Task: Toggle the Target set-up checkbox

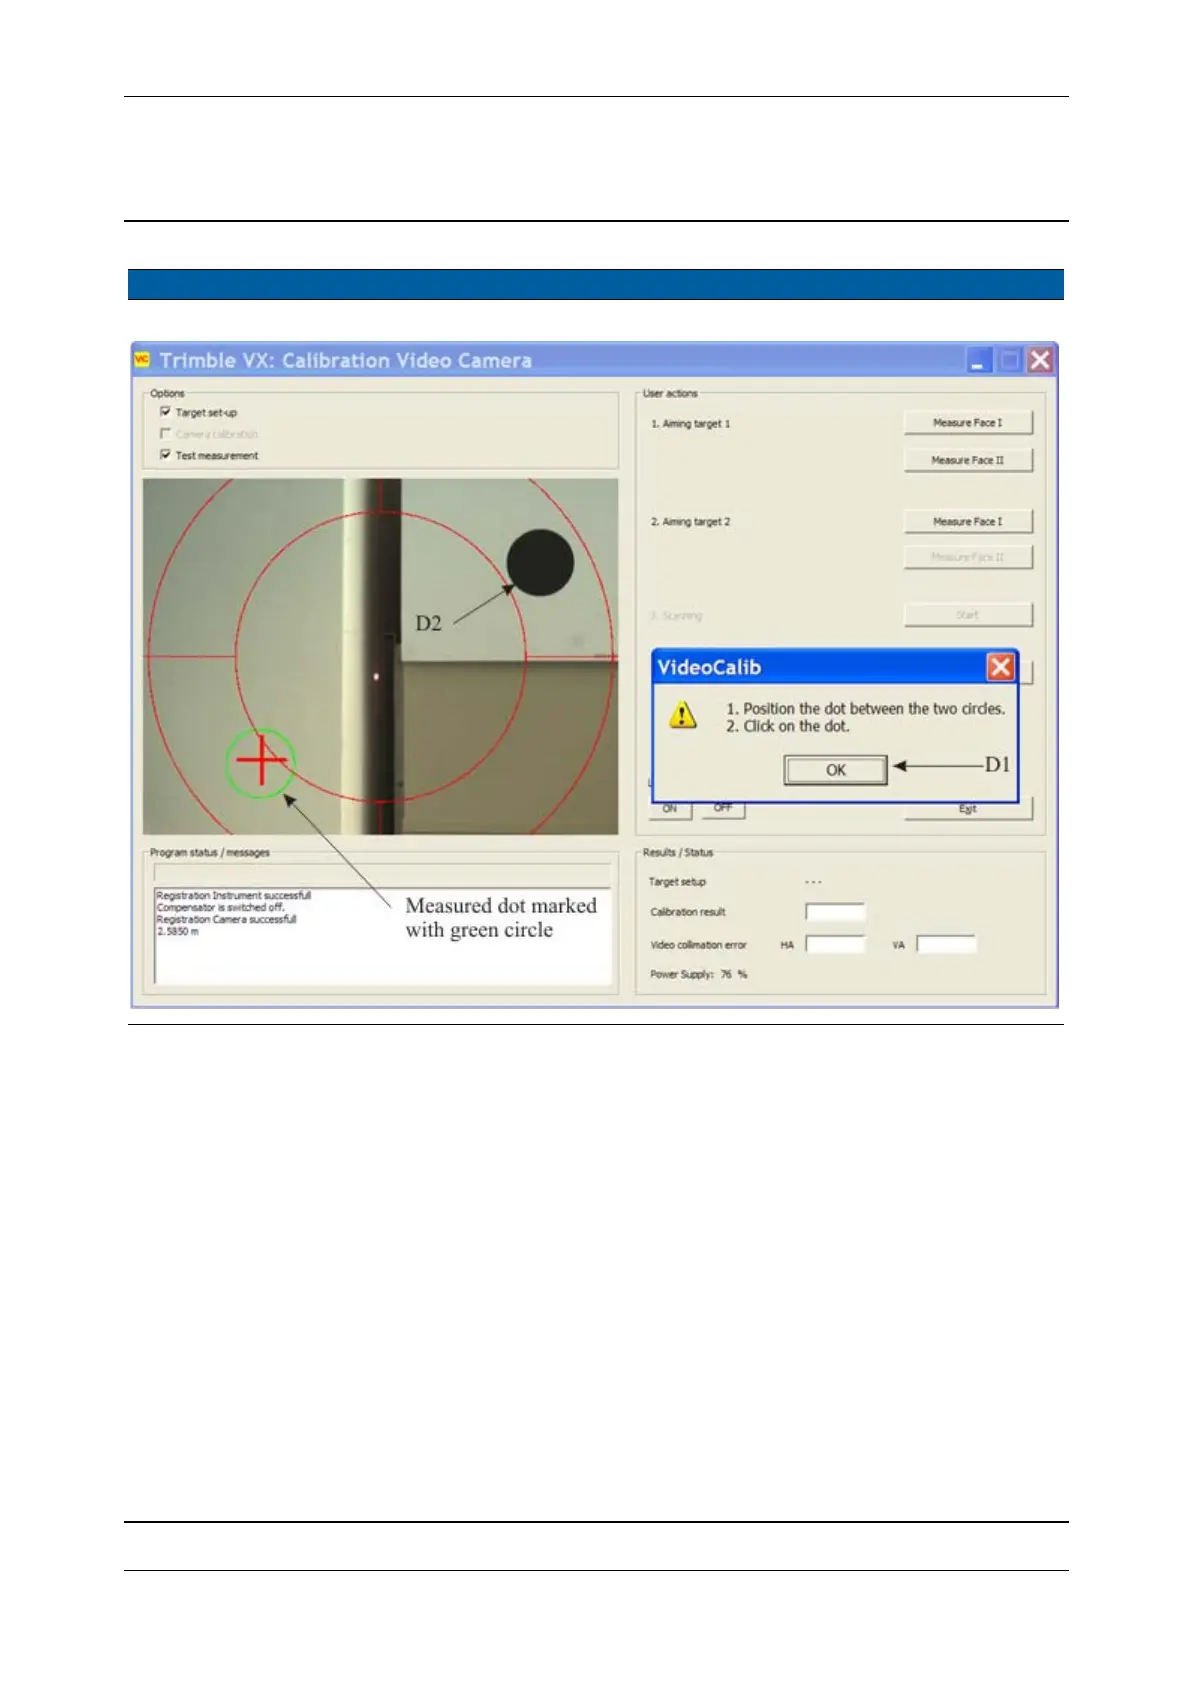Action: pos(166,412)
